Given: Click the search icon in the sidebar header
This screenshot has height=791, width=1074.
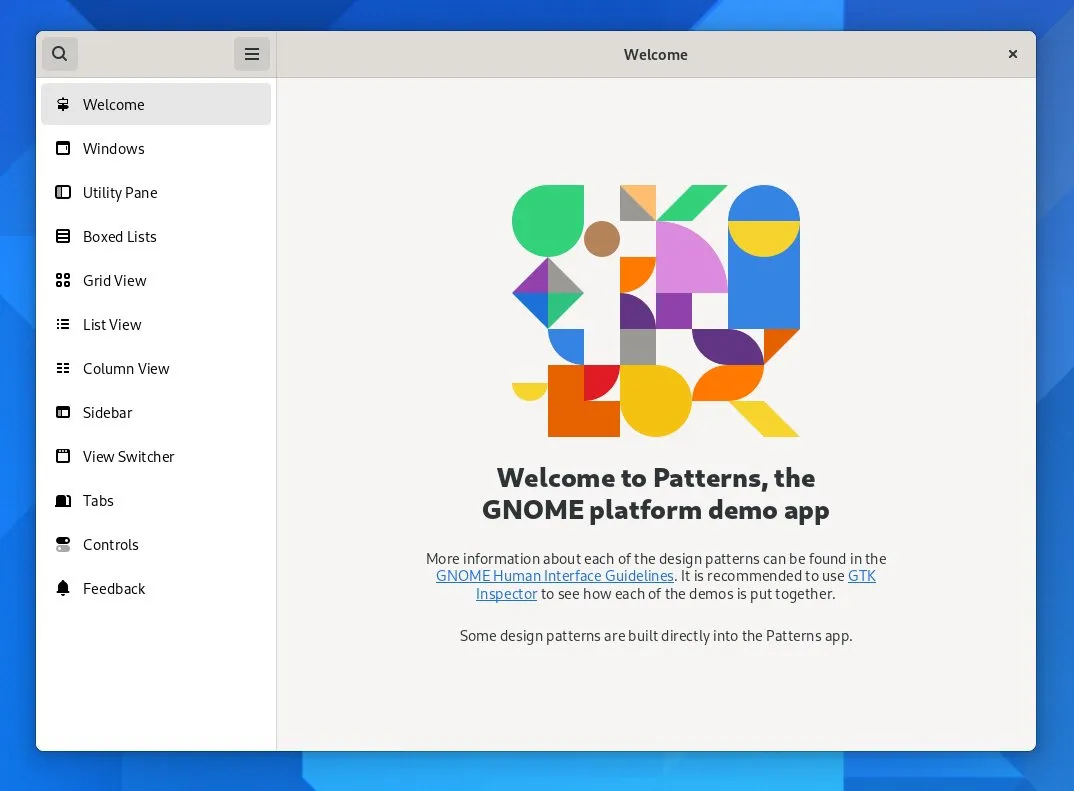Looking at the screenshot, I should 60,54.
